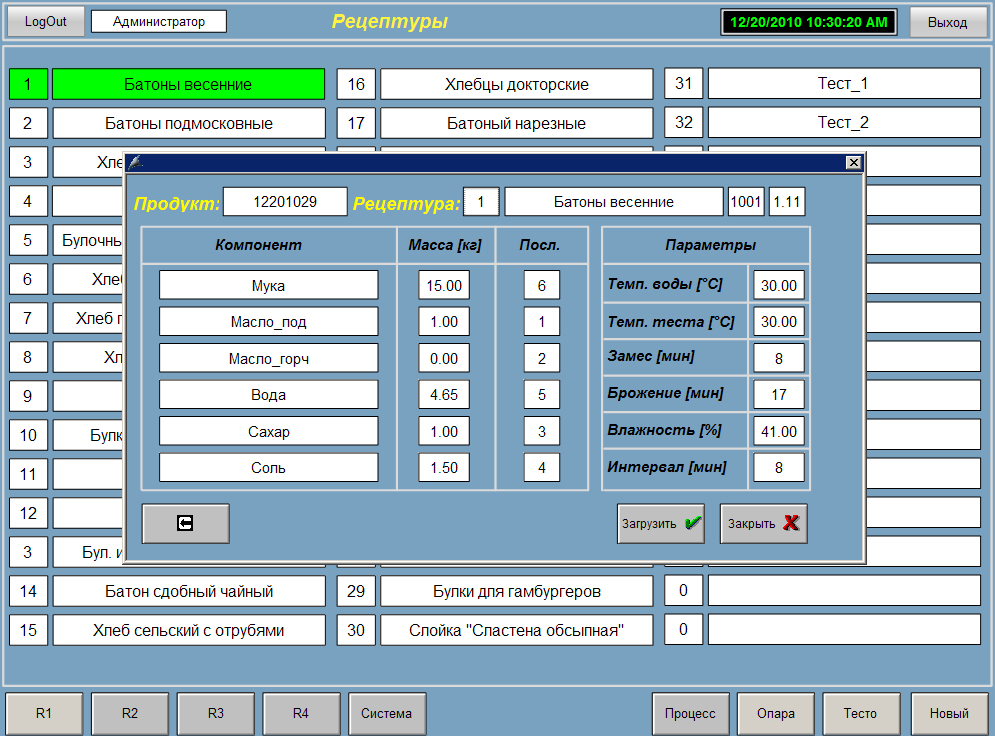Click Темп. теста value 30.00
The image size is (995, 736).
coord(779,322)
